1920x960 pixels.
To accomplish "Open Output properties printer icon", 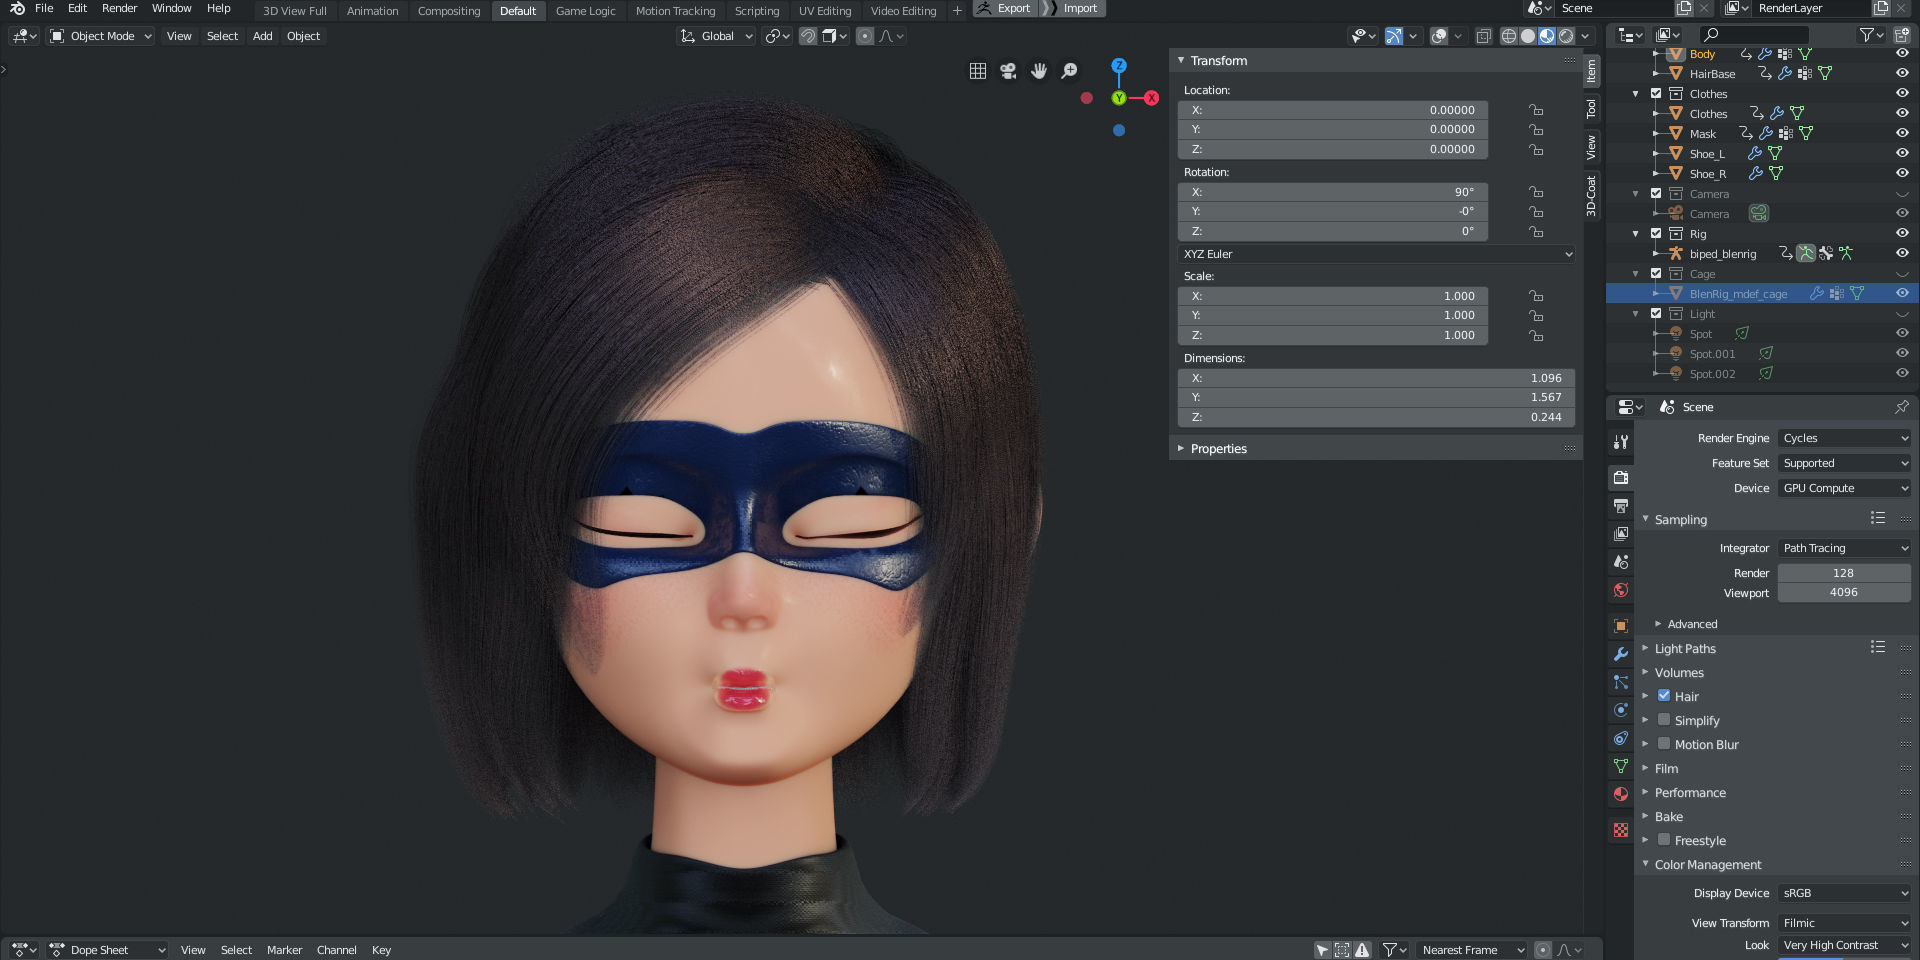I will (x=1621, y=506).
